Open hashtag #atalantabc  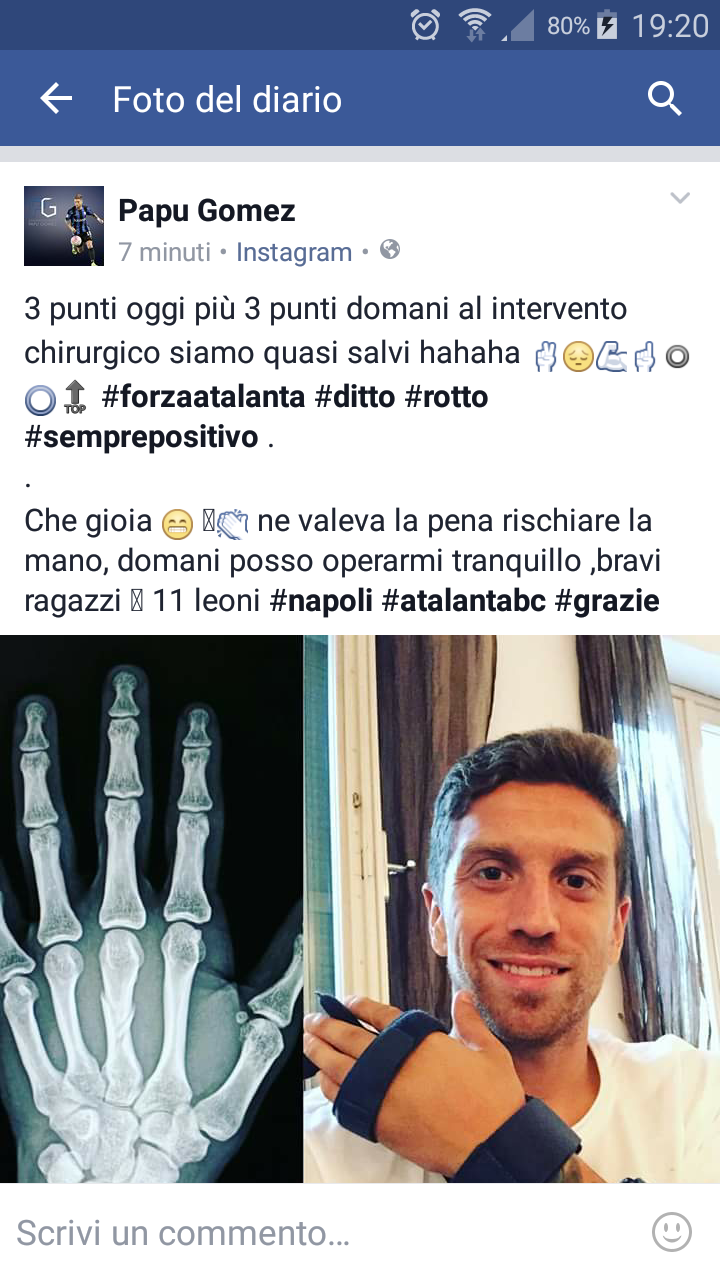click(x=465, y=601)
